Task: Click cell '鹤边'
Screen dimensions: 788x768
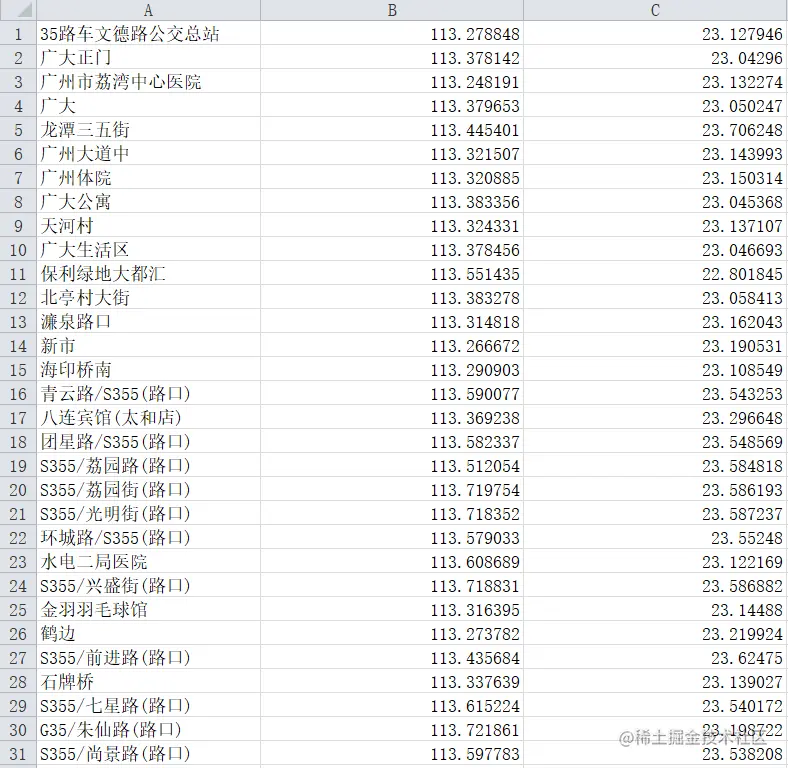Action: tap(148, 634)
